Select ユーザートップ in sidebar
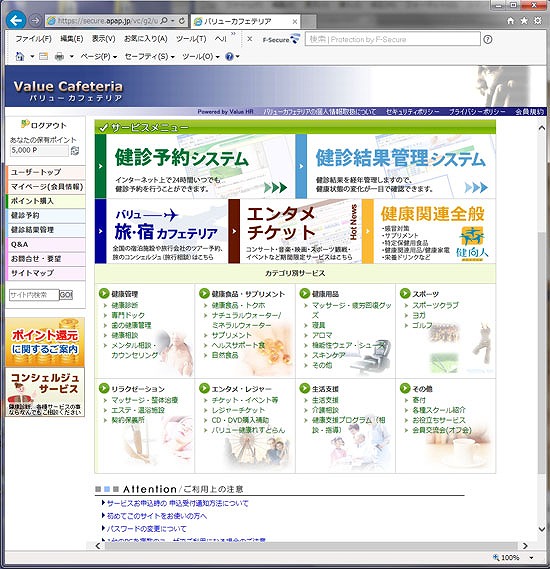The image size is (550, 569). (46, 172)
